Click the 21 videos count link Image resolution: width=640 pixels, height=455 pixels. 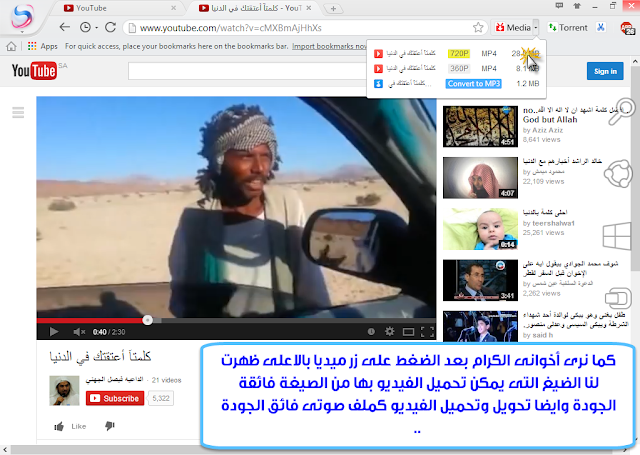click(167, 380)
